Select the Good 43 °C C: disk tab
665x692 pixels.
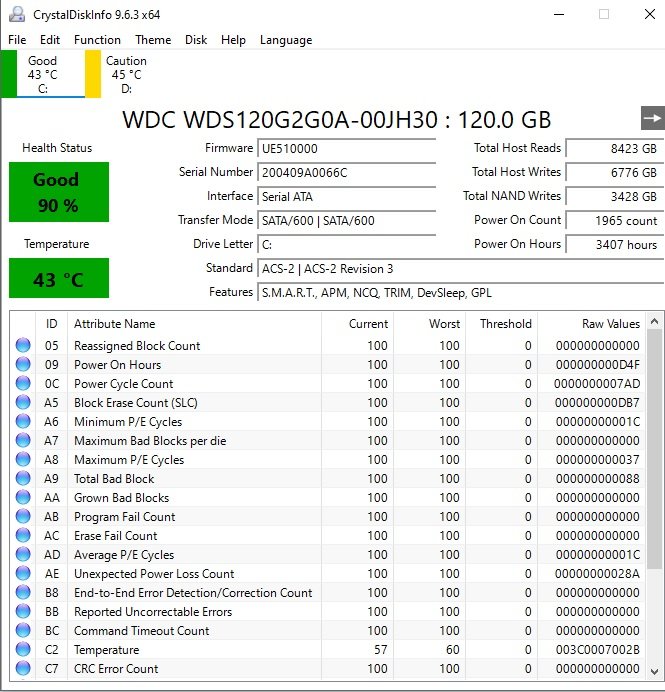point(43,74)
